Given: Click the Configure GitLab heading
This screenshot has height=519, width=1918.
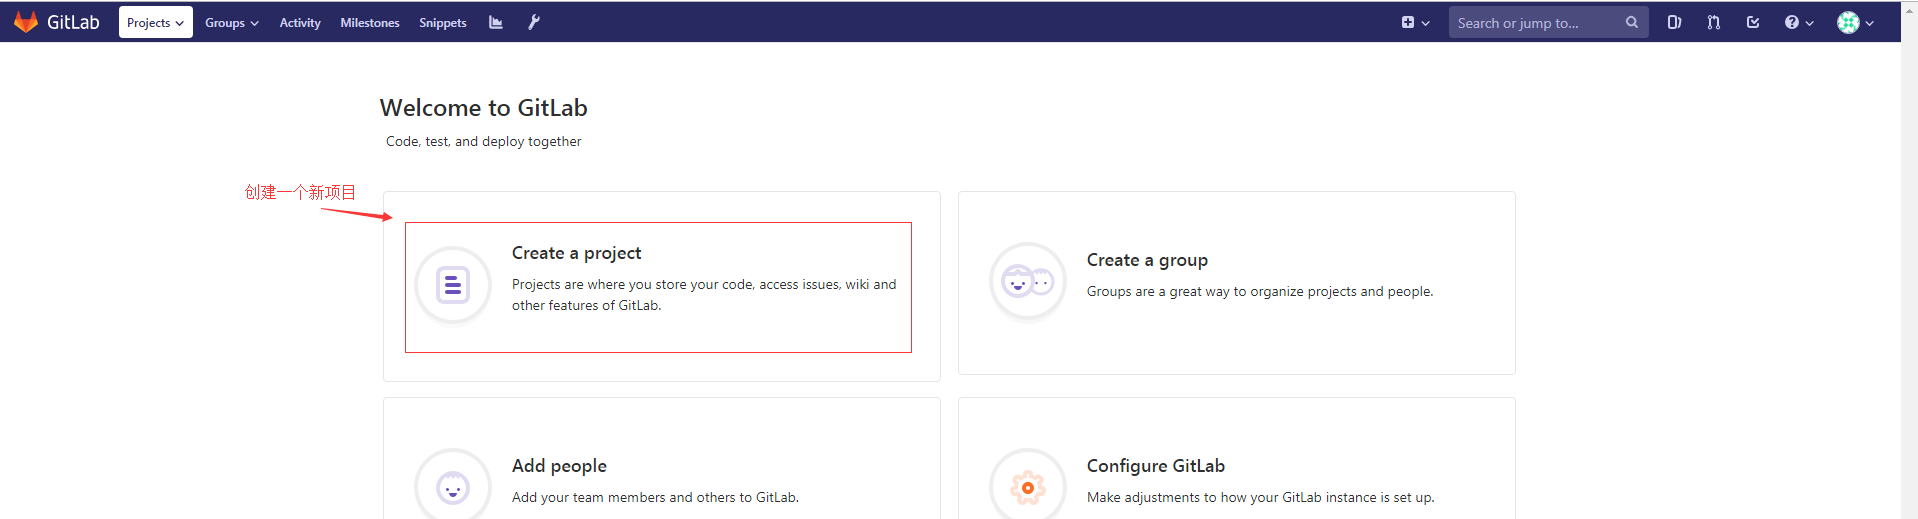Looking at the screenshot, I should [1156, 466].
